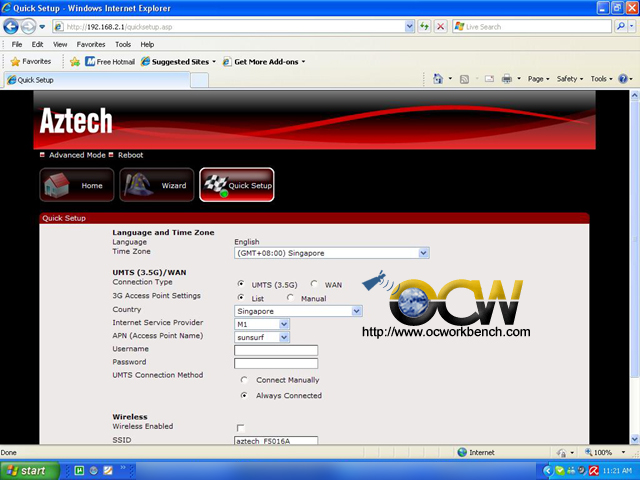This screenshot has width=640, height=480.
Task: Click the Password input field
Action: coord(276,363)
